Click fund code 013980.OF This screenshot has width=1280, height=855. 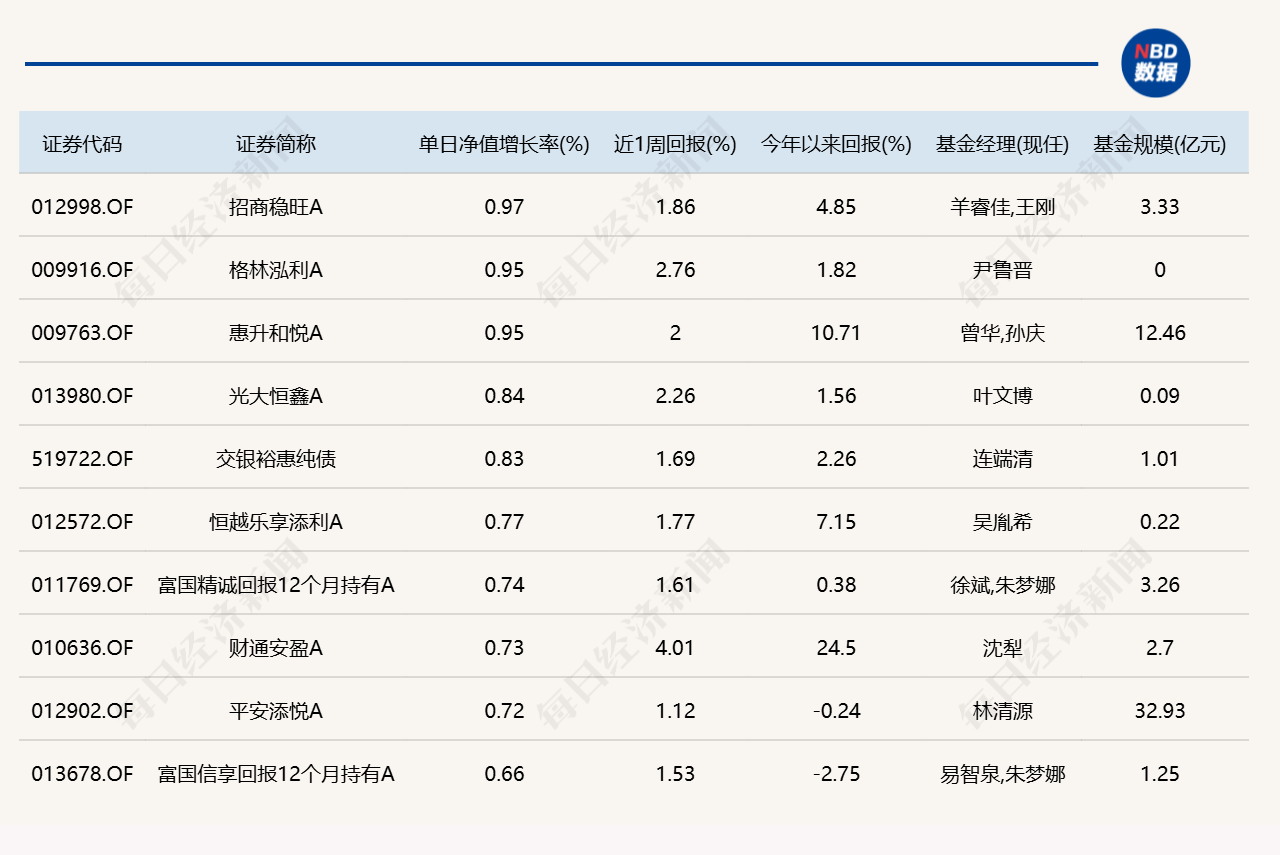click(x=82, y=396)
